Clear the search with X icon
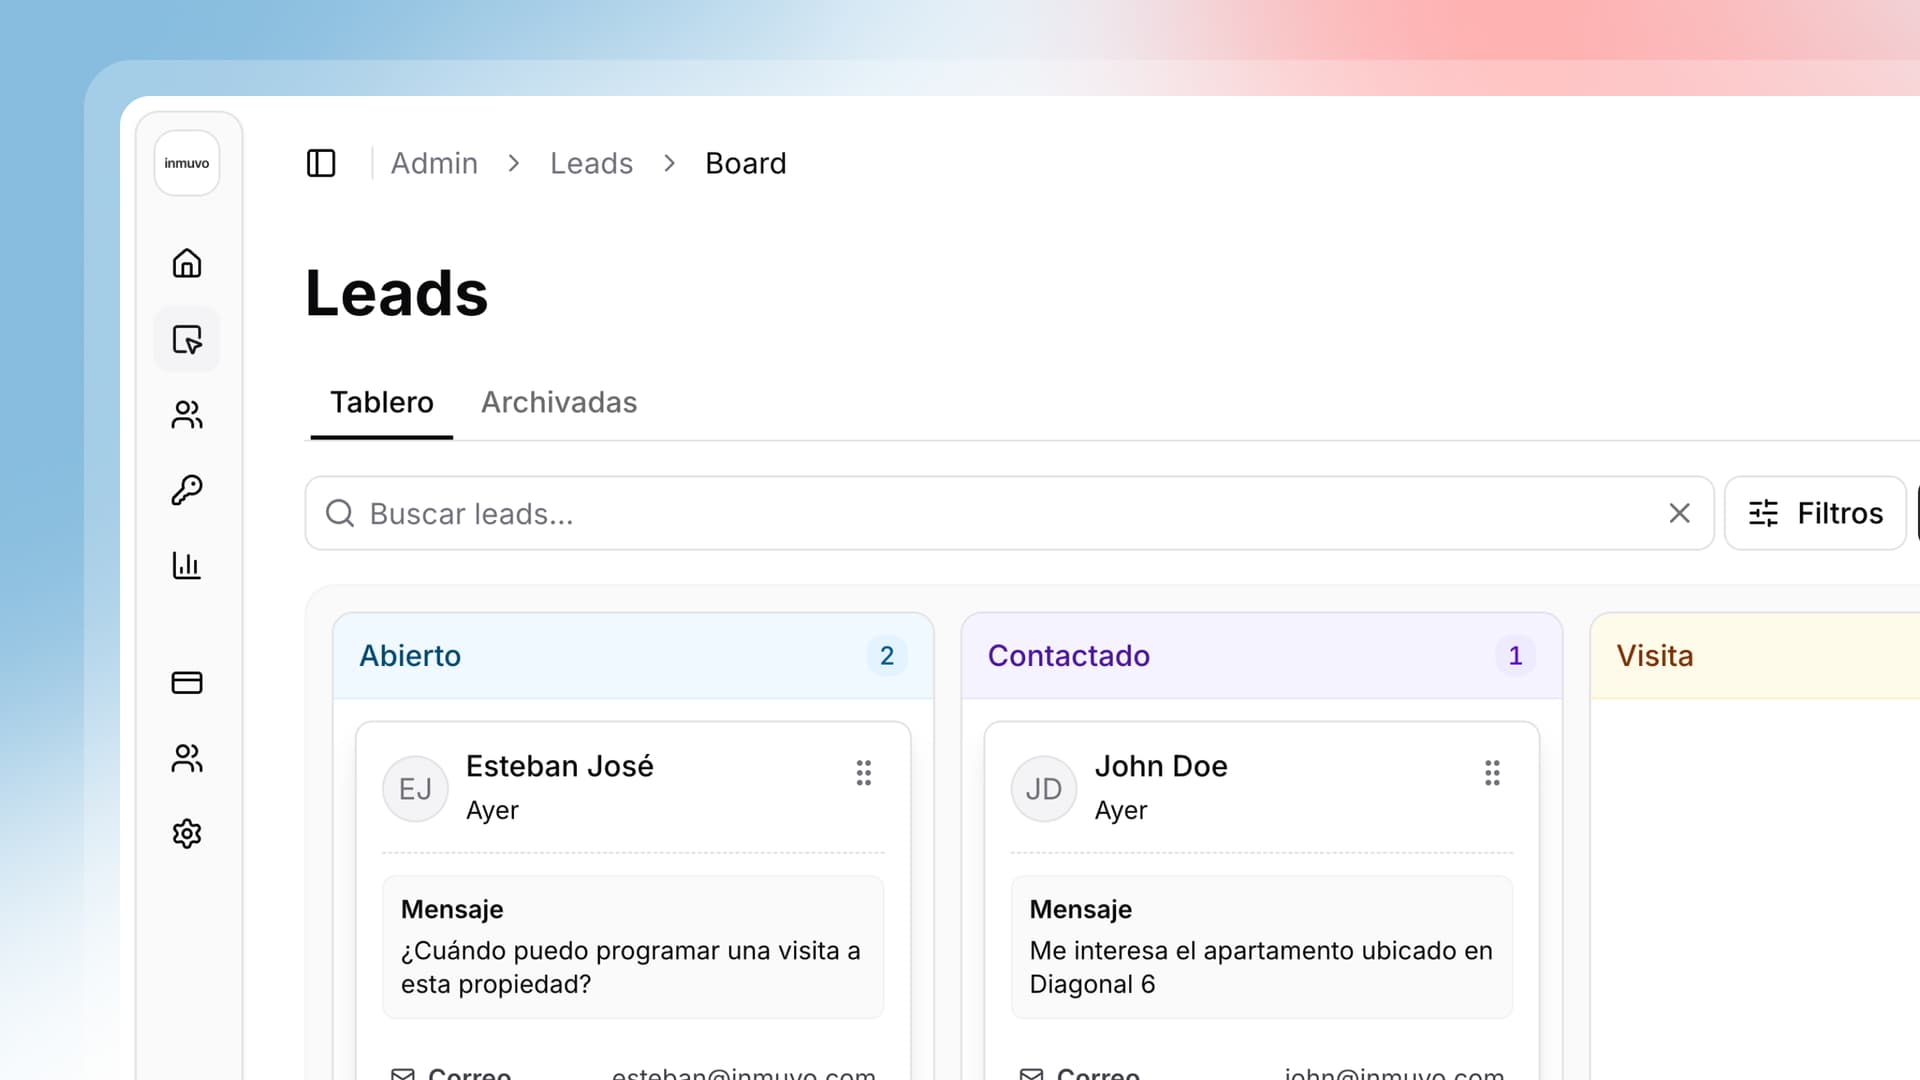This screenshot has height=1080, width=1920. [1680, 513]
